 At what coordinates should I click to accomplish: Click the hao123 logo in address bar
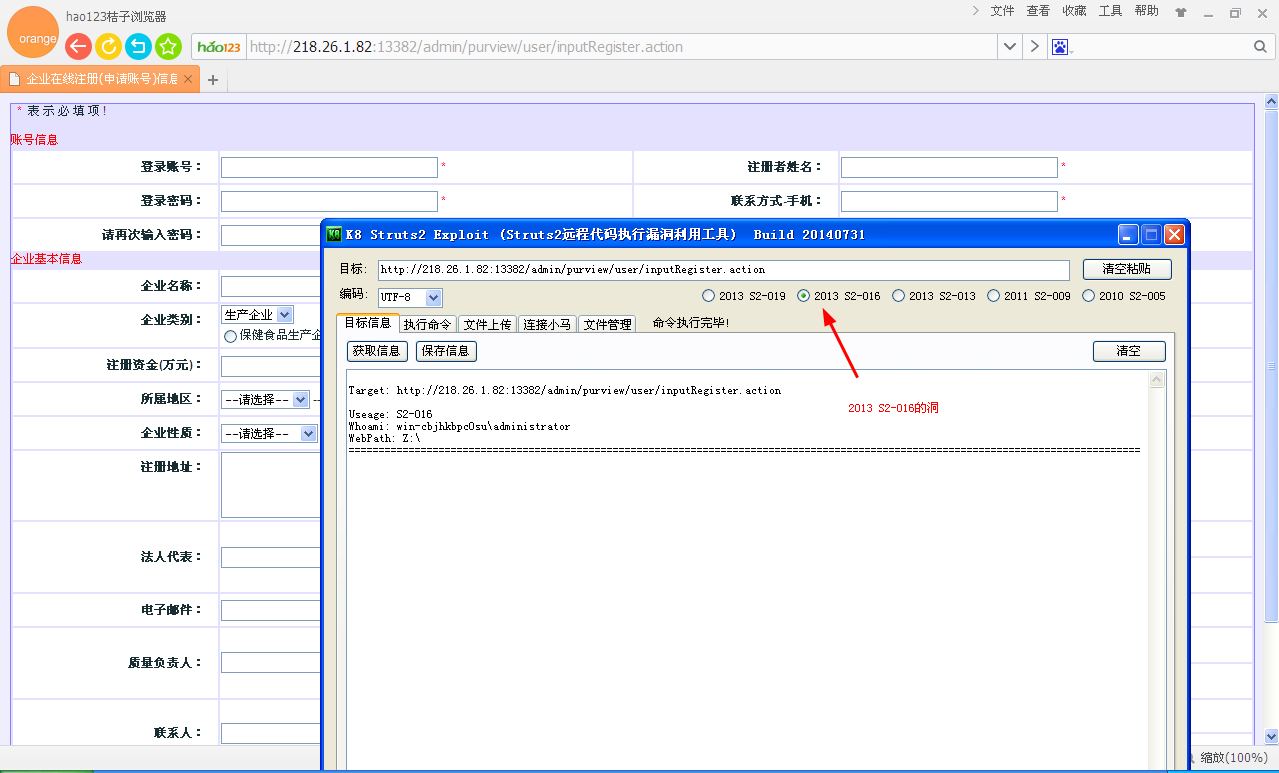click(219, 47)
